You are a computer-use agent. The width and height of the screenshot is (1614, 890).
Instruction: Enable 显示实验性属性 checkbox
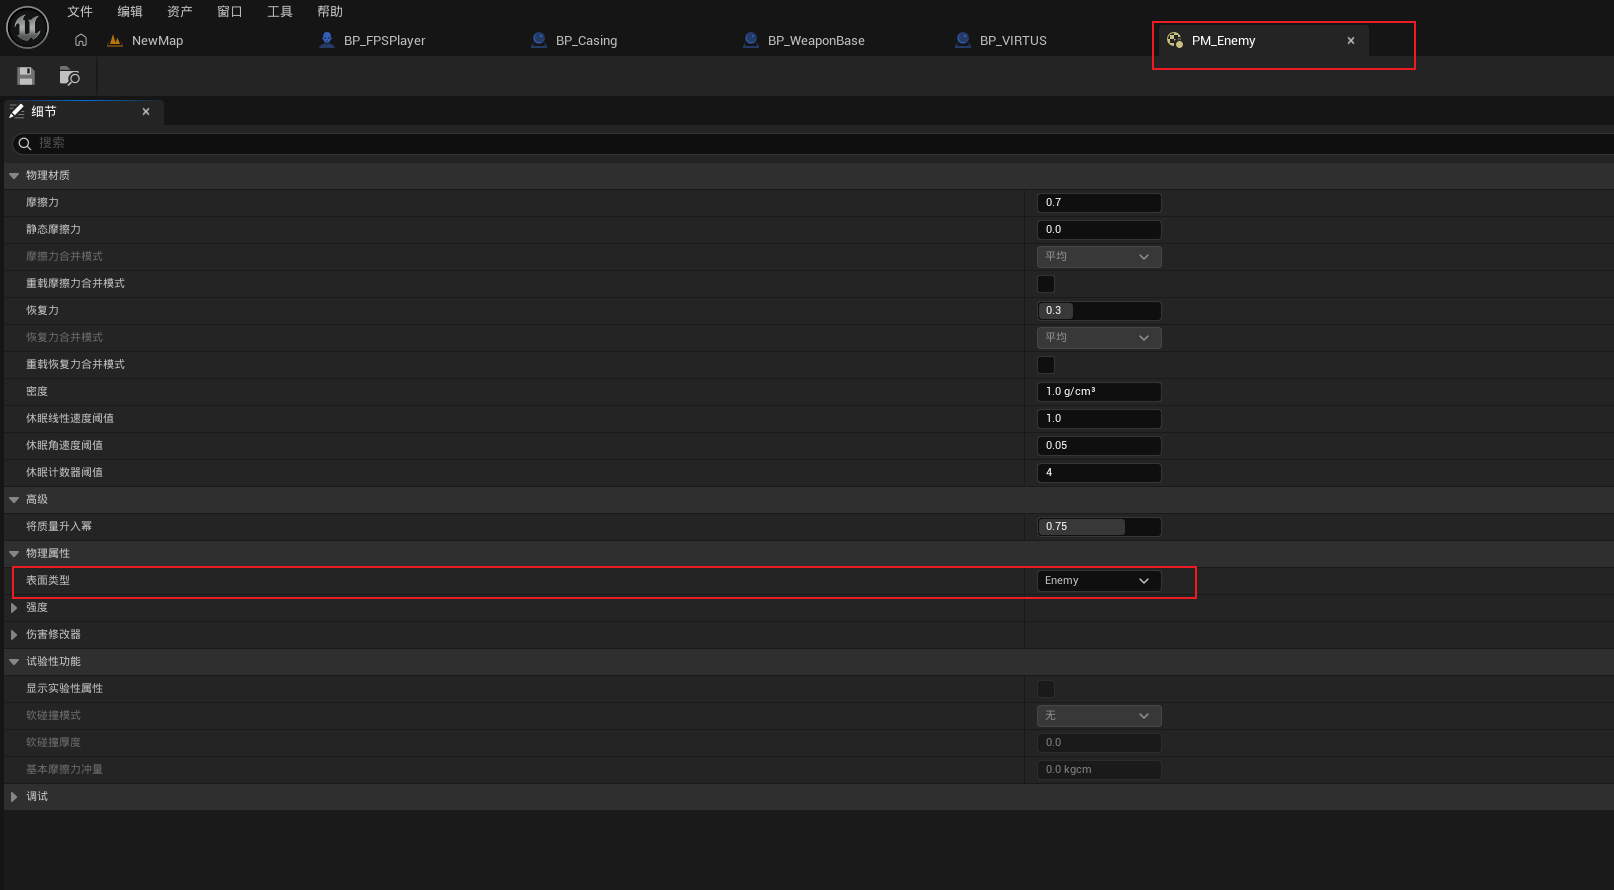[1046, 689]
